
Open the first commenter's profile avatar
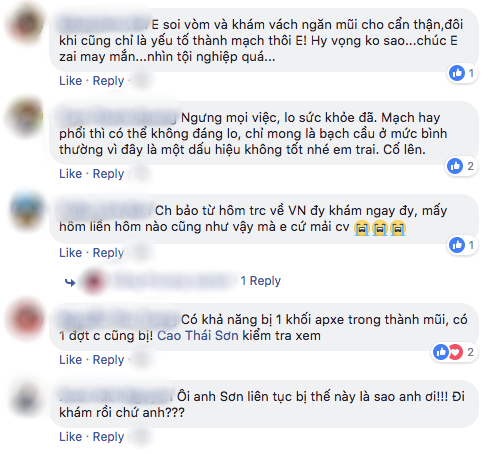(26, 24)
